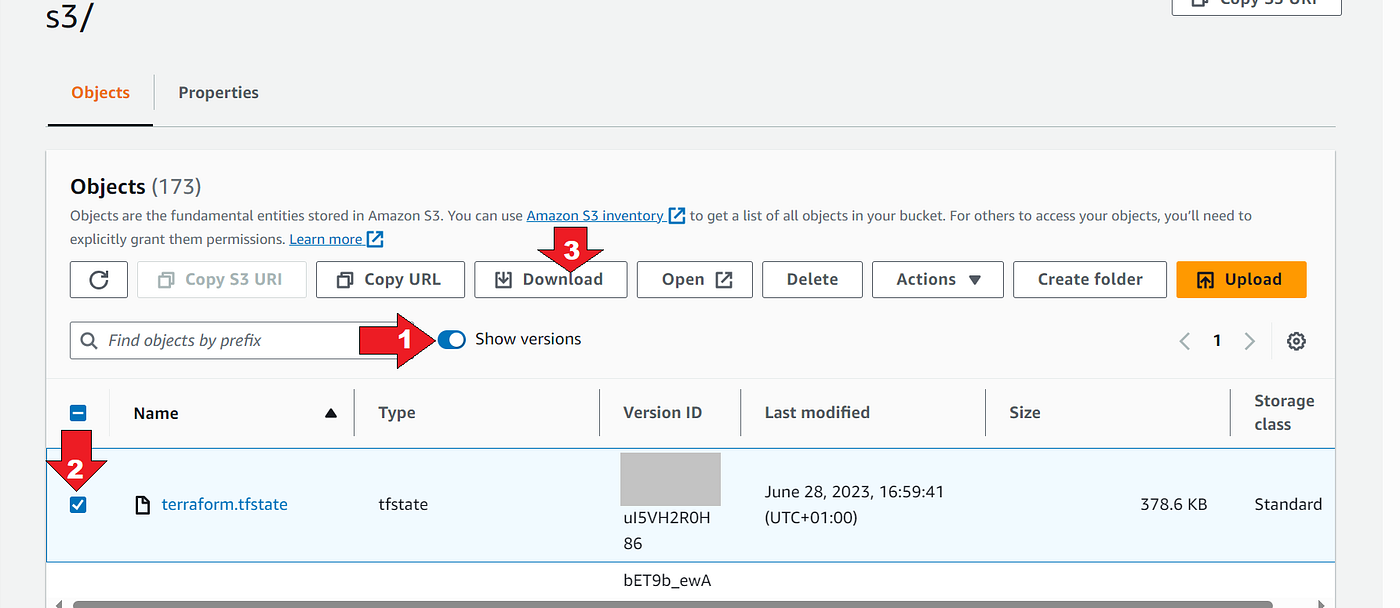Click the horizontal table scrollbar
This screenshot has height=608, width=1400.
(x=672, y=604)
